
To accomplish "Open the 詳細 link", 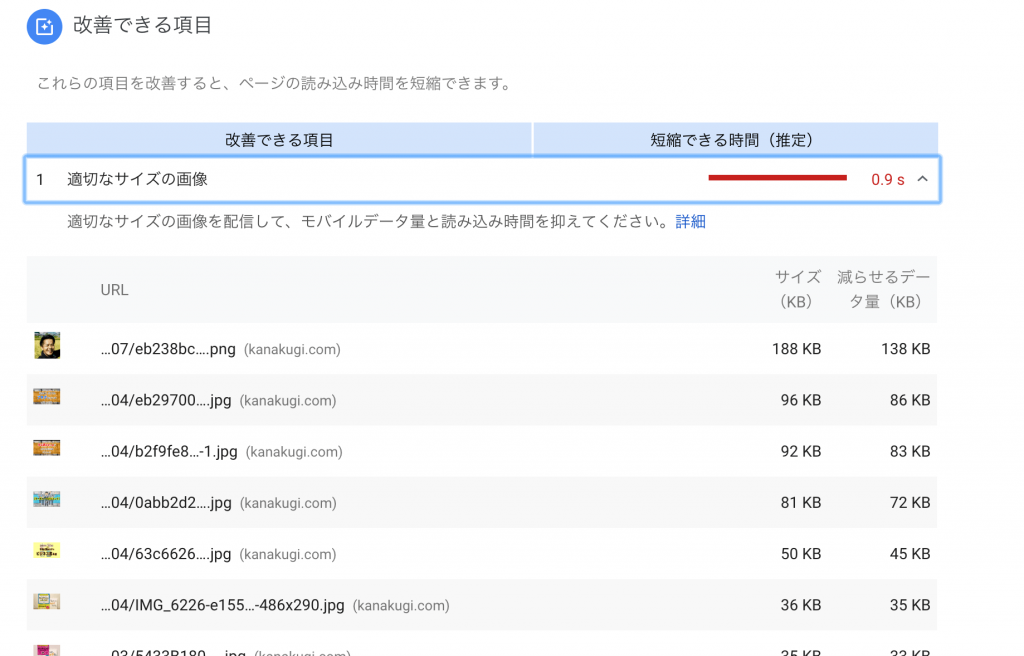I will point(690,221).
